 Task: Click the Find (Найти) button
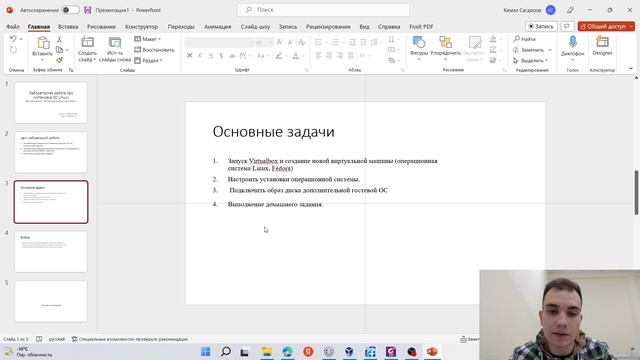[524, 39]
